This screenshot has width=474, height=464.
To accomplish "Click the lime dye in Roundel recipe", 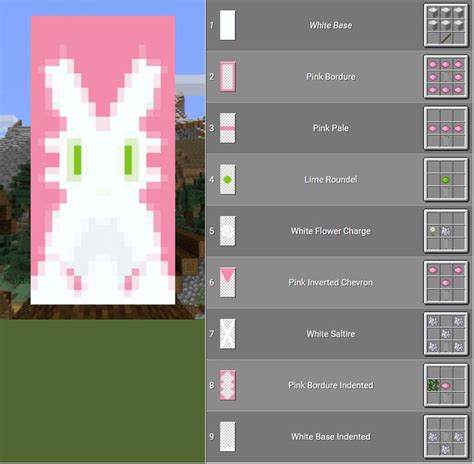I will click(446, 180).
